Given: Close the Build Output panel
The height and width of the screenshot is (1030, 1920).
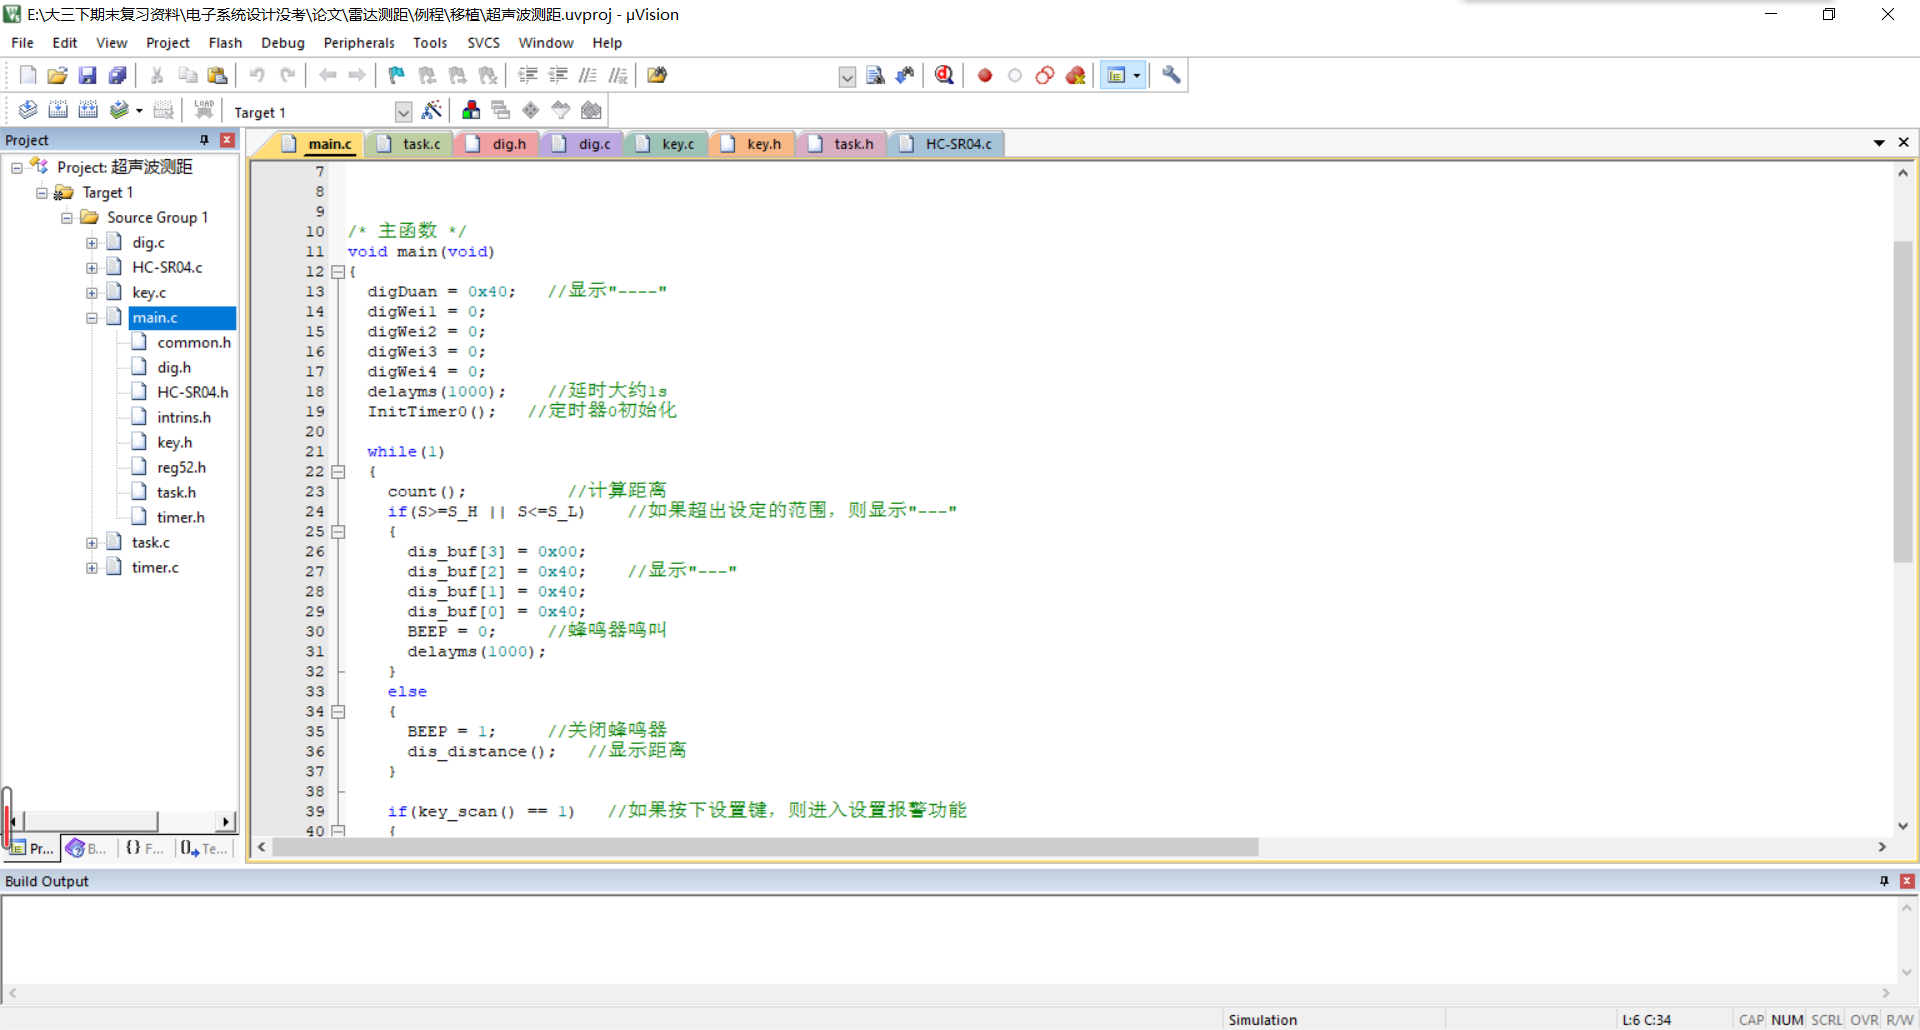Looking at the screenshot, I should pos(1907,881).
